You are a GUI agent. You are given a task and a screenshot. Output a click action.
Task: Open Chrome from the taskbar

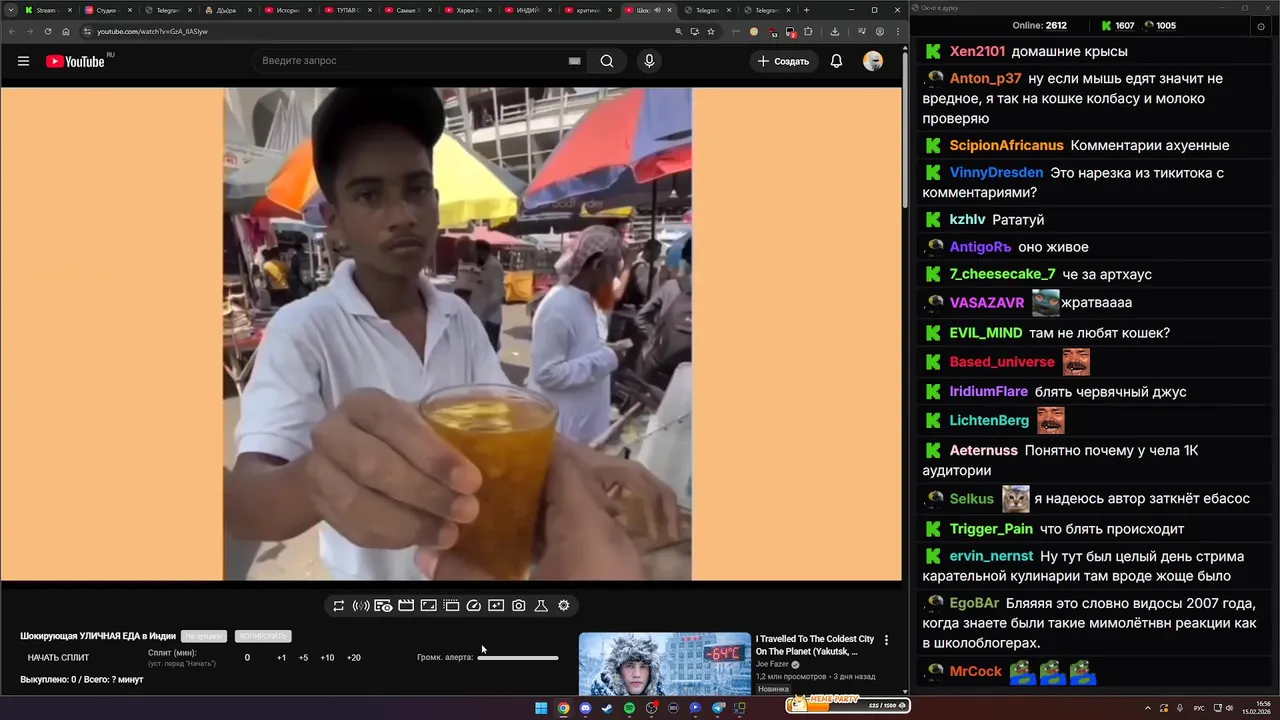pyautogui.click(x=563, y=708)
